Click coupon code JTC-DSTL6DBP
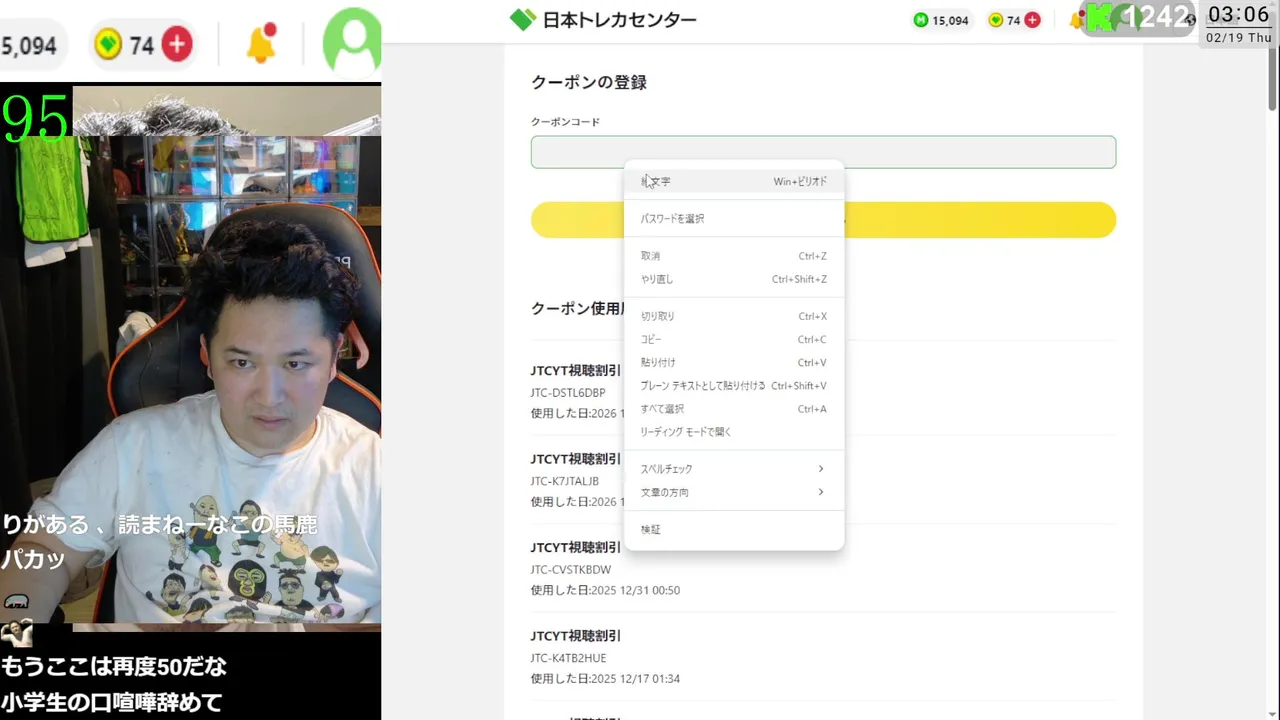The image size is (1280, 720). [x=568, y=393]
